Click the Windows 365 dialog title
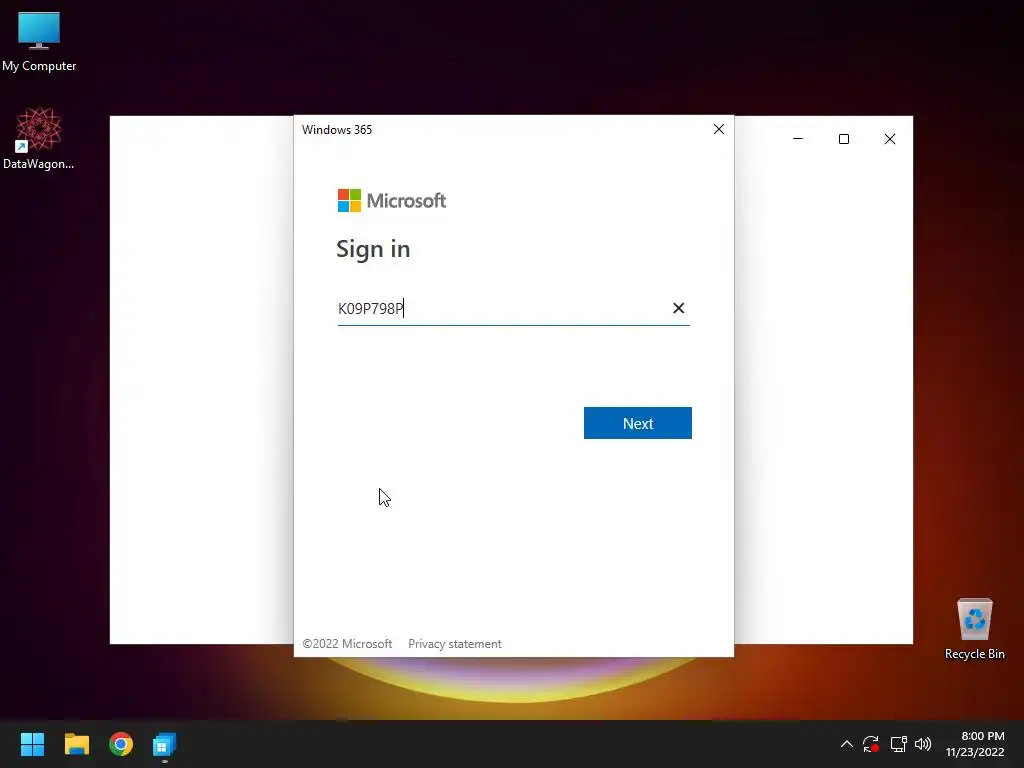 click(x=337, y=129)
